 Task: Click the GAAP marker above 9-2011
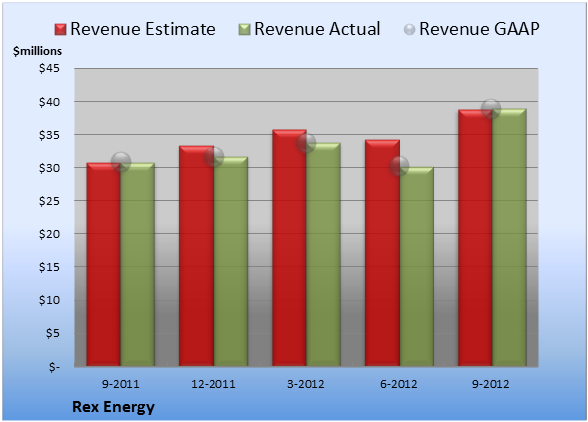click(121, 162)
